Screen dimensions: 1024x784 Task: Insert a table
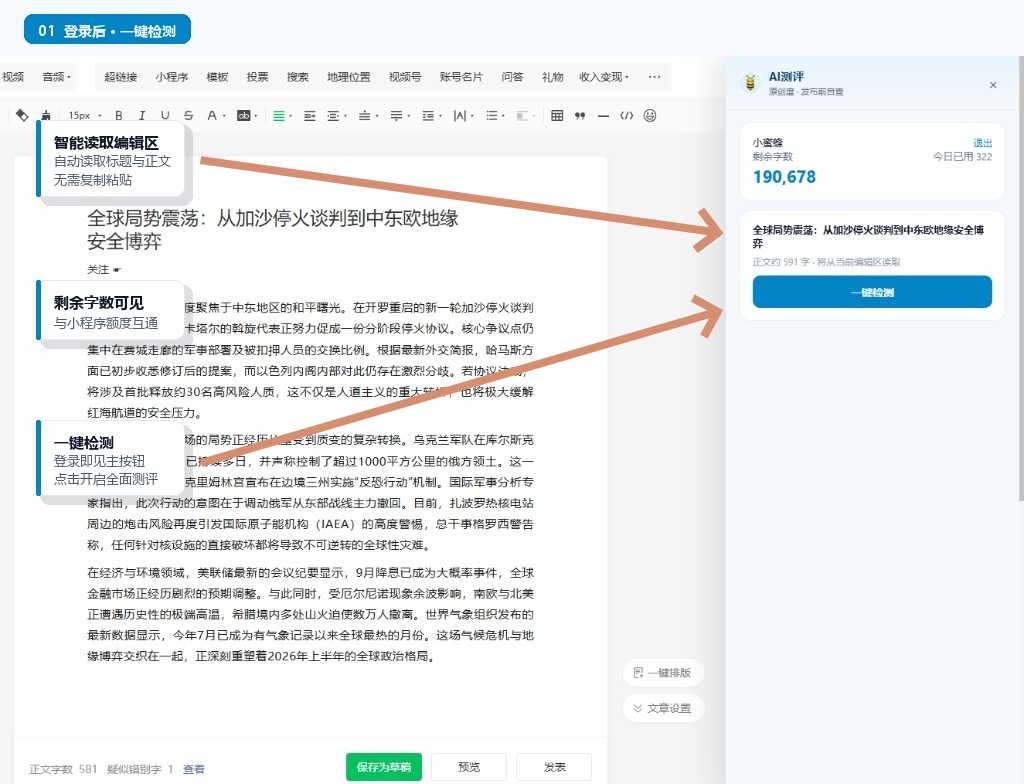(557, 116)
